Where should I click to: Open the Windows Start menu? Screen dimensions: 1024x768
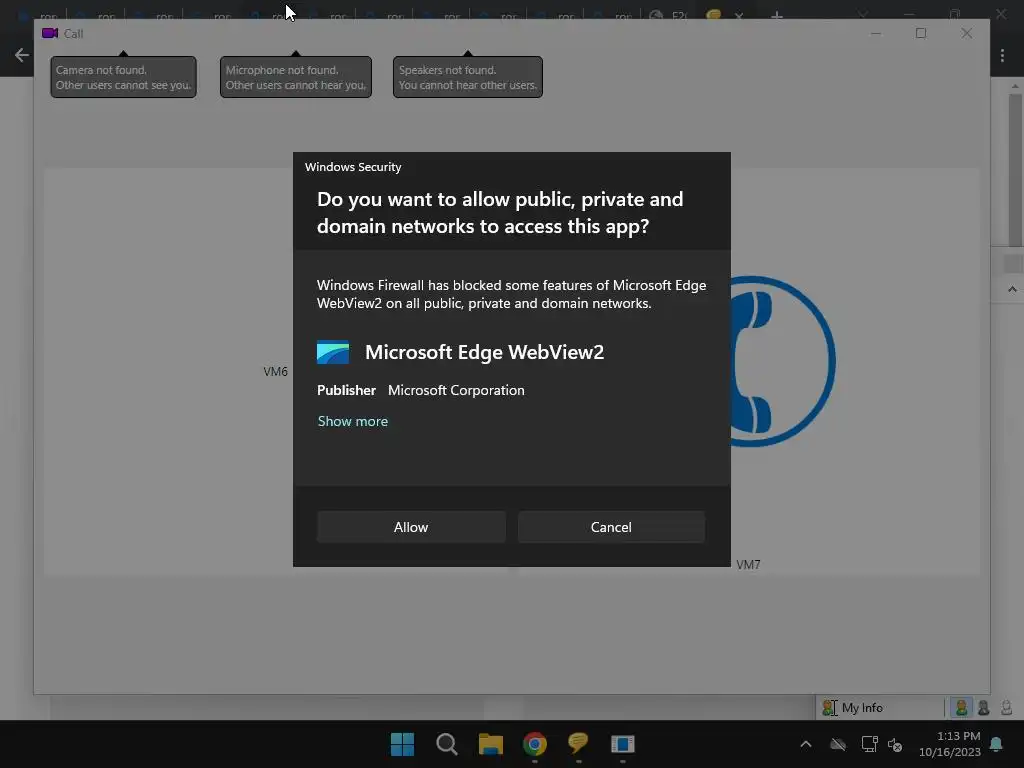coord(402,744)
